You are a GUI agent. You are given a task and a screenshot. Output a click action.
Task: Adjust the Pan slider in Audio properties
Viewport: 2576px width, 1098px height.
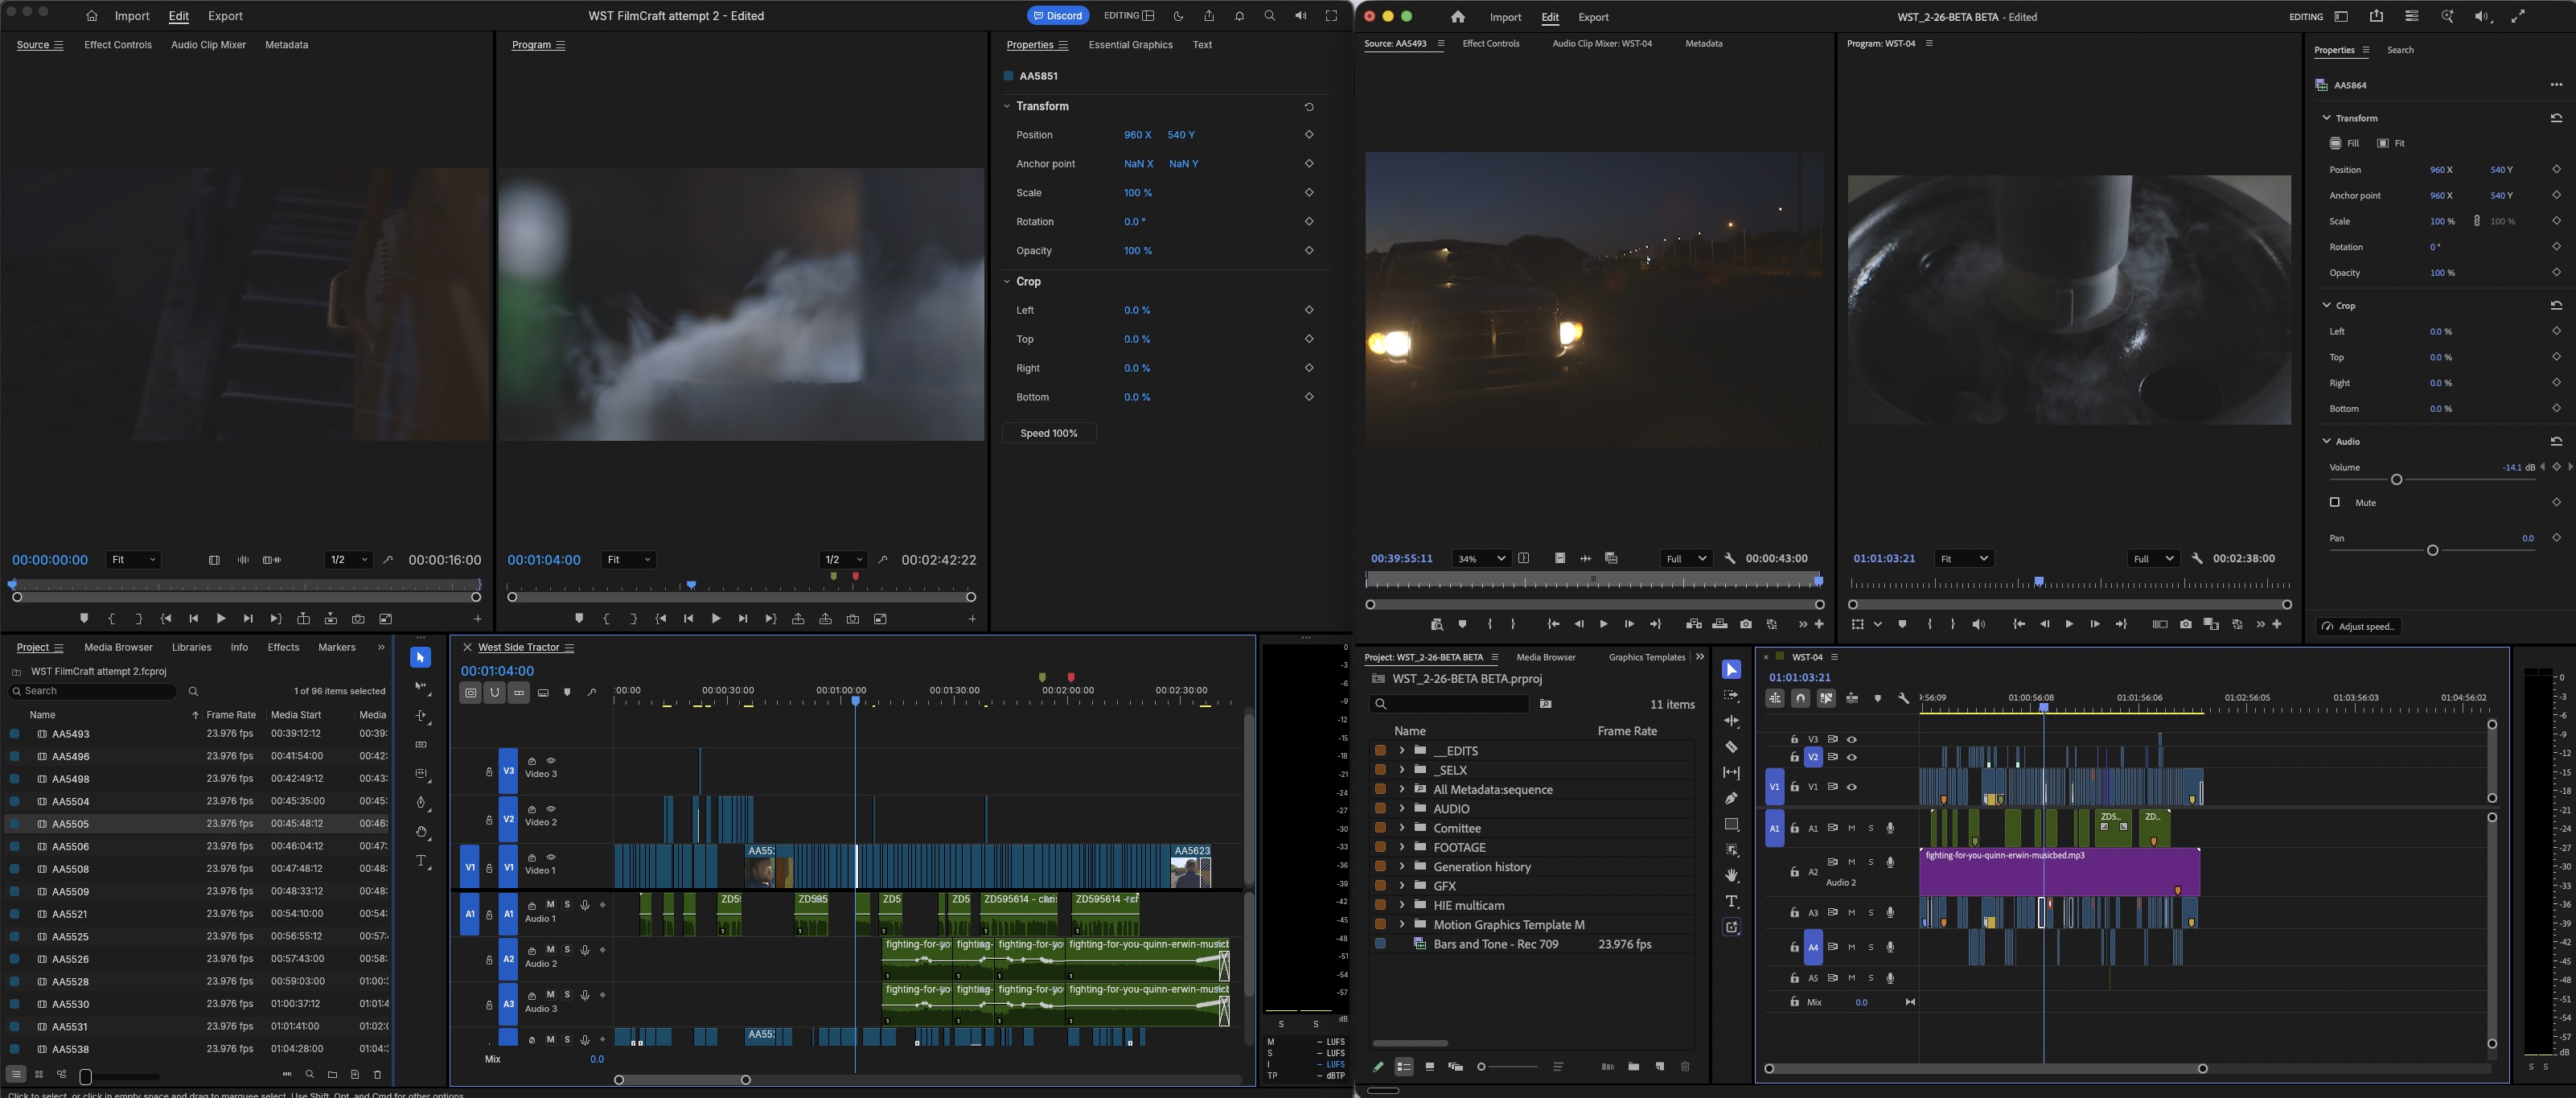[x=2432, y=550]
